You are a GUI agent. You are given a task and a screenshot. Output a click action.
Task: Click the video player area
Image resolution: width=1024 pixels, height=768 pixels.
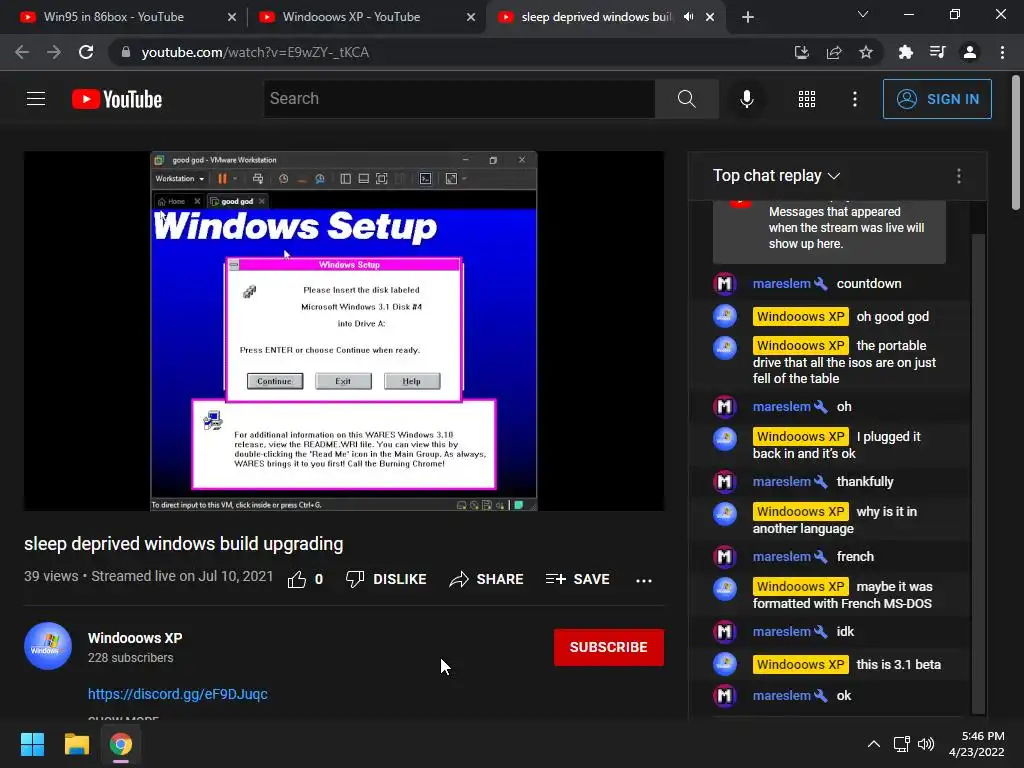tap(344, 331)
